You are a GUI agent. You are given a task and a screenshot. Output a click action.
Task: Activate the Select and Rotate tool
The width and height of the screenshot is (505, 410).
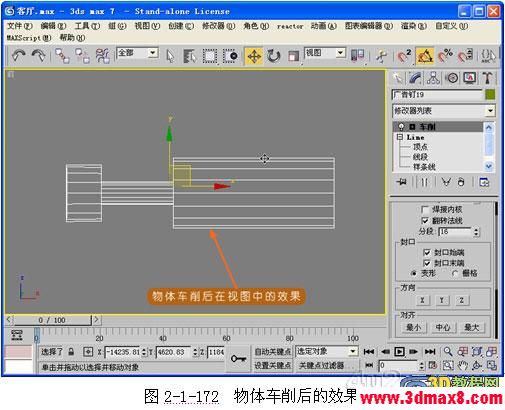(x=274, y=56)
